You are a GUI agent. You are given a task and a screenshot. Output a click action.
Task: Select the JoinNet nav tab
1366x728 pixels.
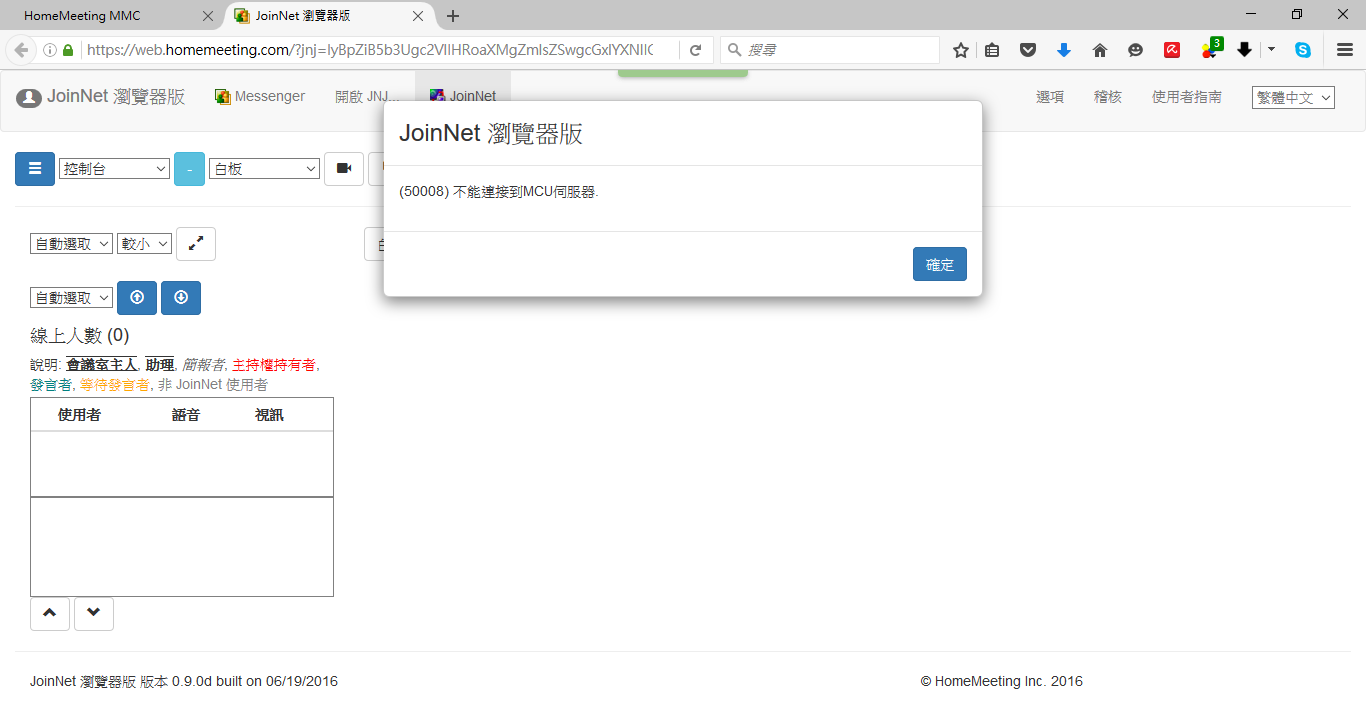[463, 97]
